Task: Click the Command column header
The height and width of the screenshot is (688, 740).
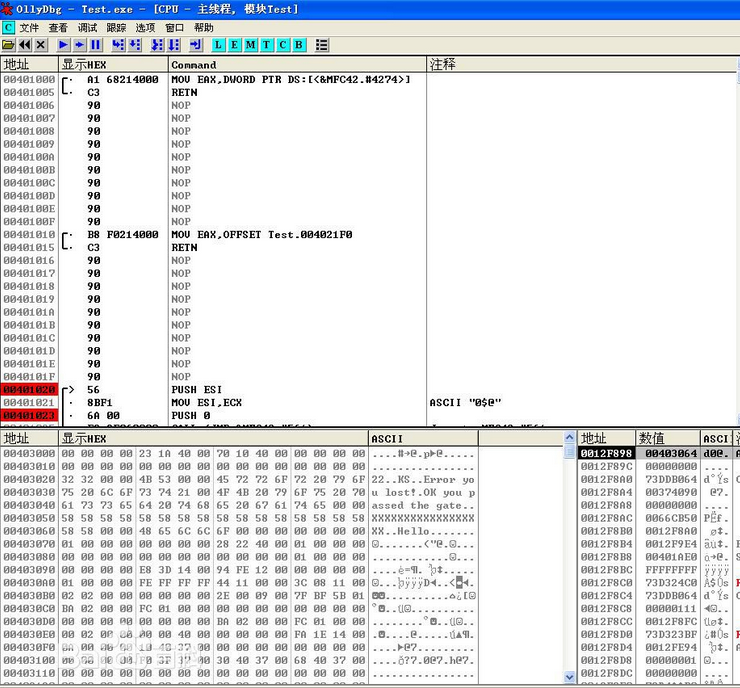Action: click(x=194, y=64)
